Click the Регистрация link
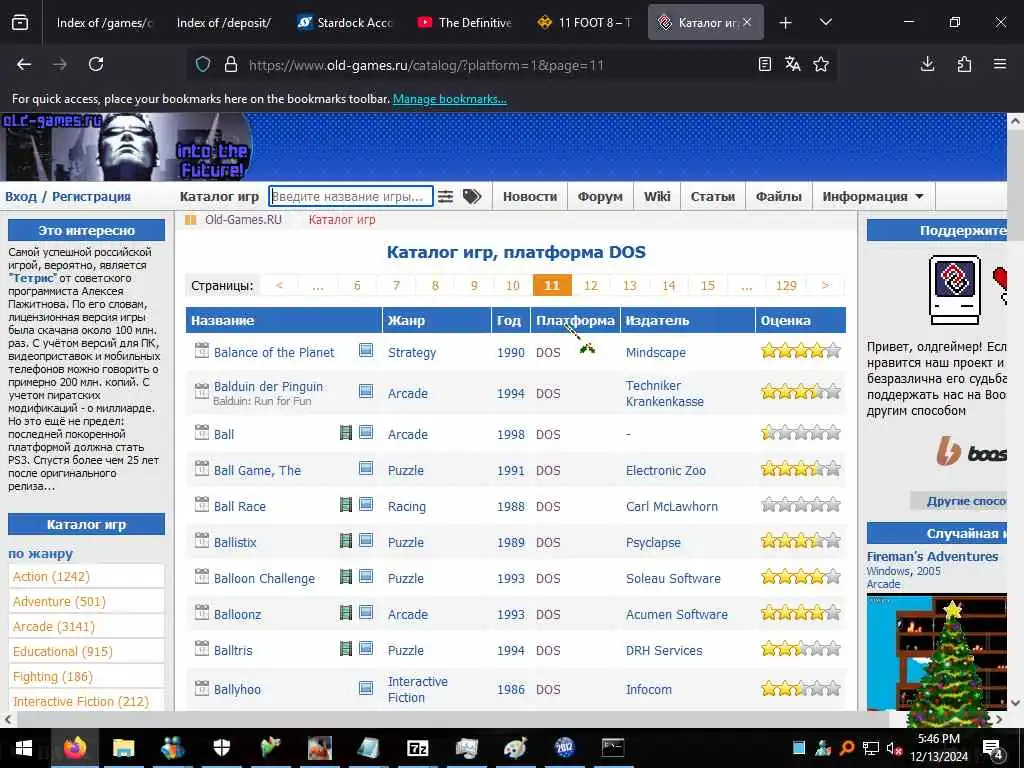Screen dimensions: 1024x768 pyautogui.click(x=91, y=197)
